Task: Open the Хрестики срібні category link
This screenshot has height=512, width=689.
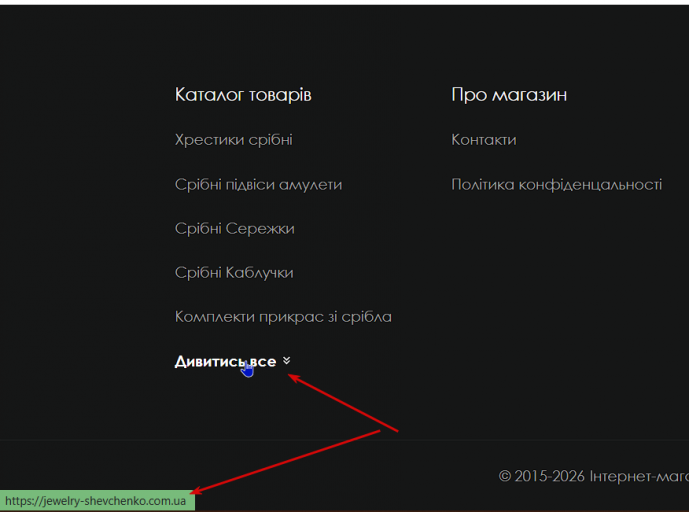Action: pos(233,140)
